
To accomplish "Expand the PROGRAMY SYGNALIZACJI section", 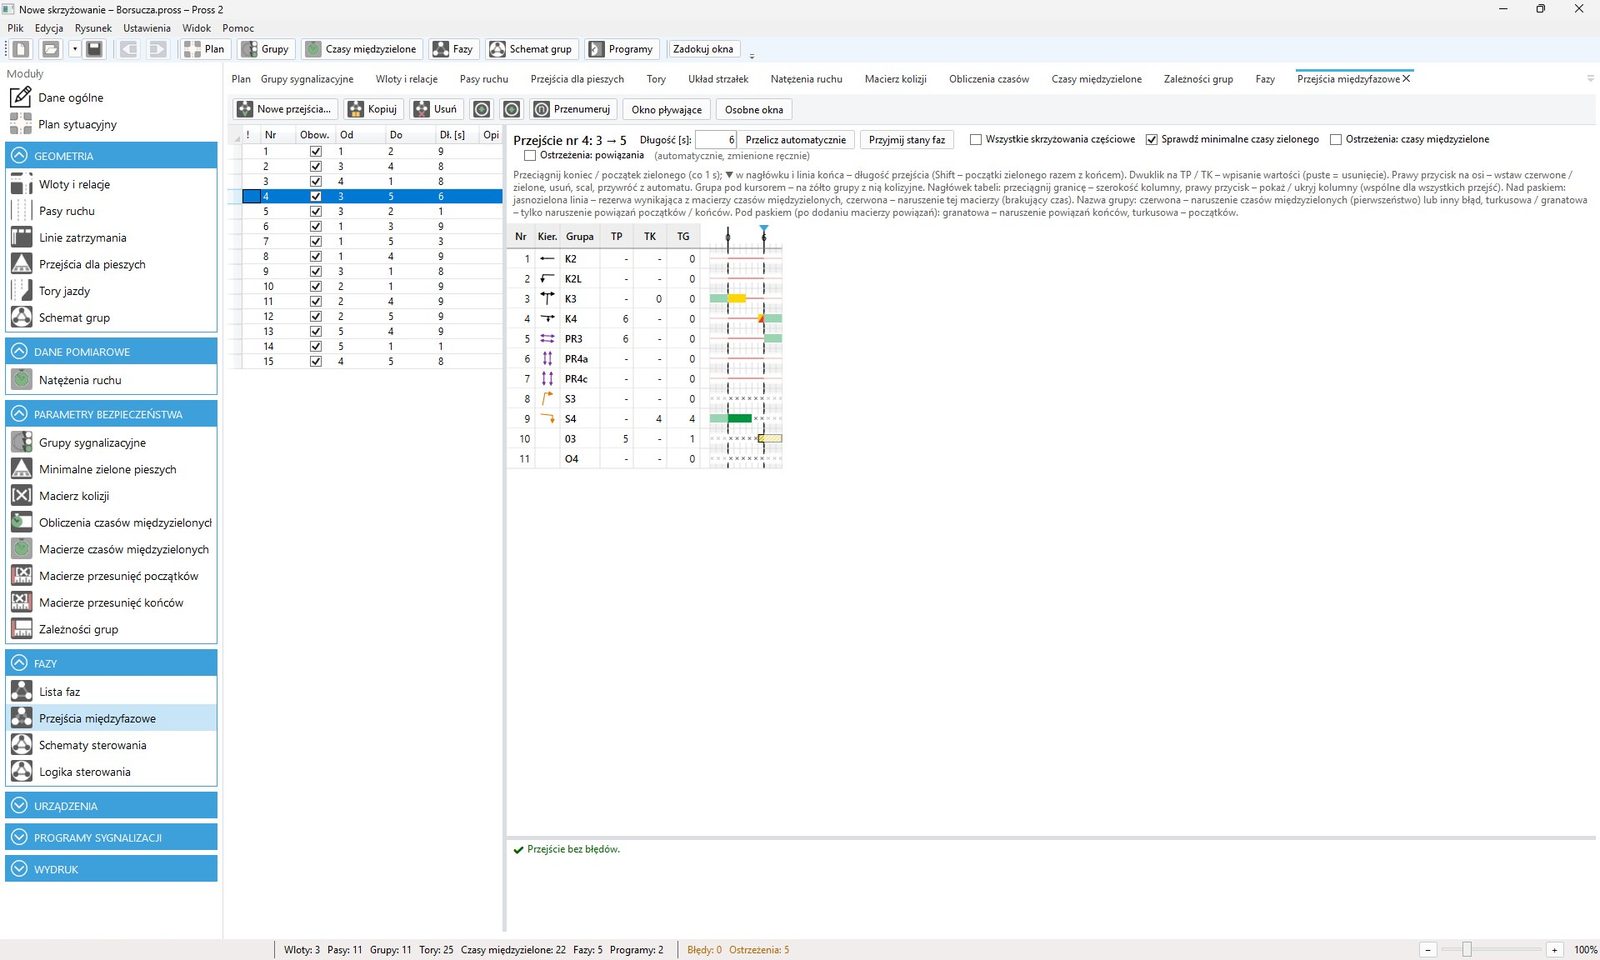I will (x=19, y=838).
